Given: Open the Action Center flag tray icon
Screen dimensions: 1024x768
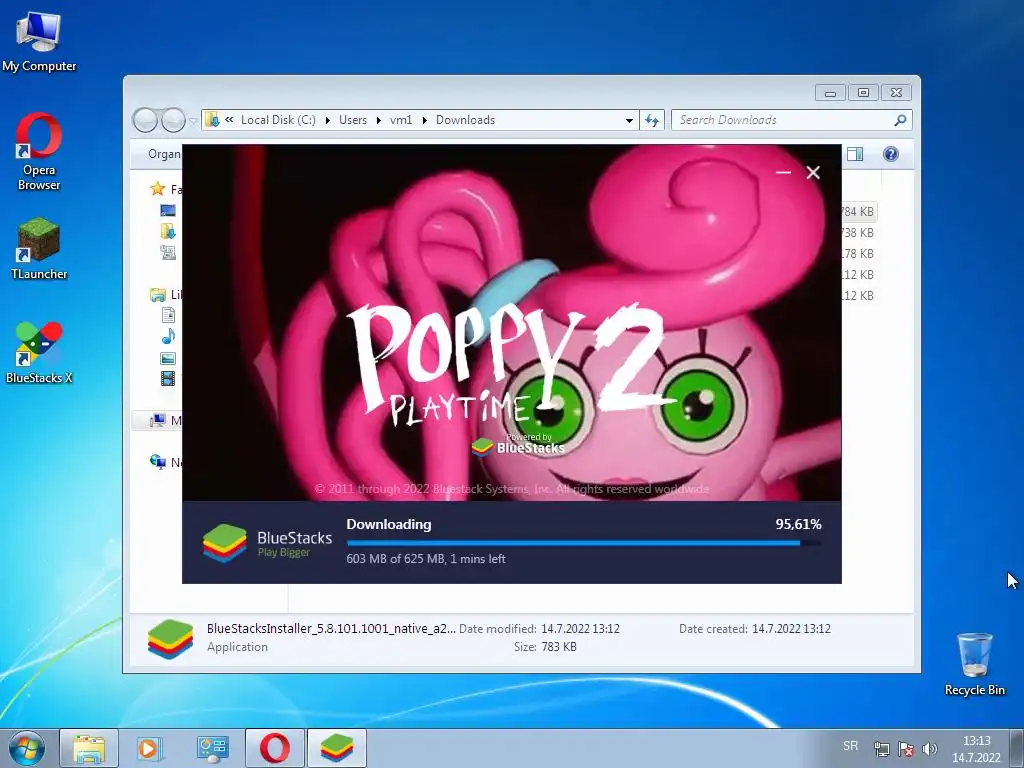Looking at the screenshot, I should tap(906, 749).
